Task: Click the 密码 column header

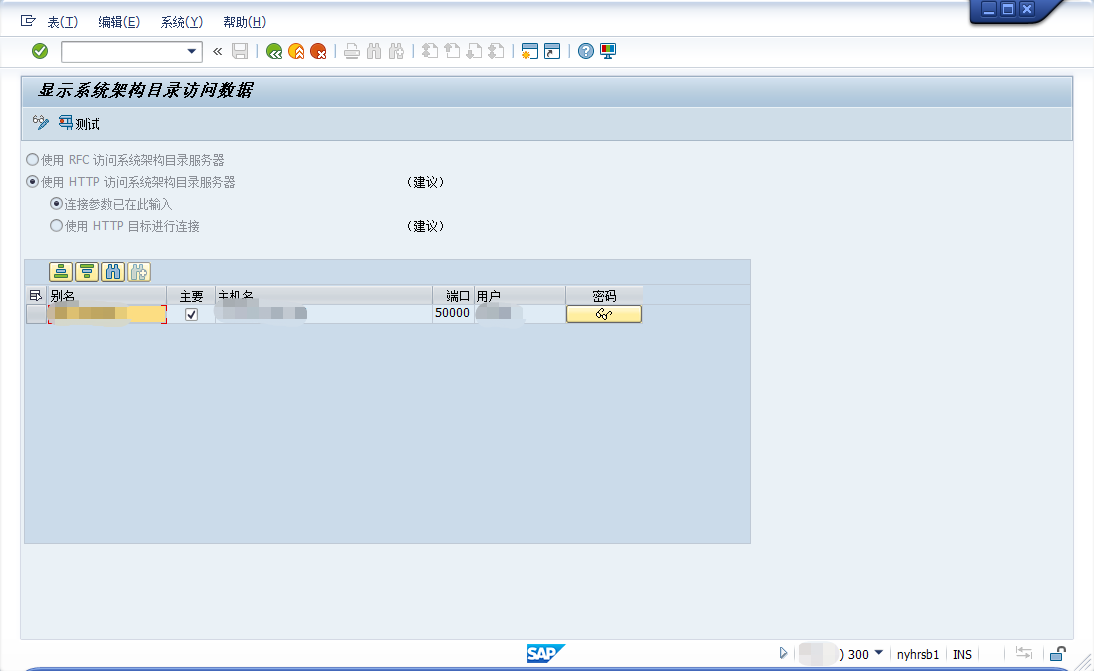Action: point(604,296)
